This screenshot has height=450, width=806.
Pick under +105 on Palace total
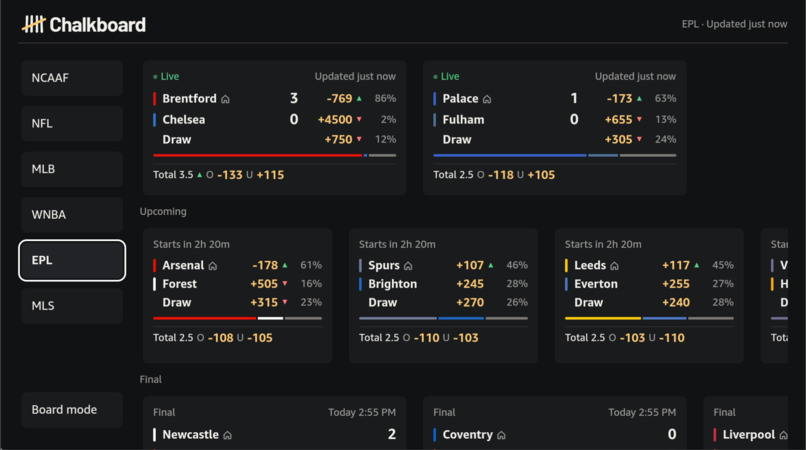(x=541, y=175)
